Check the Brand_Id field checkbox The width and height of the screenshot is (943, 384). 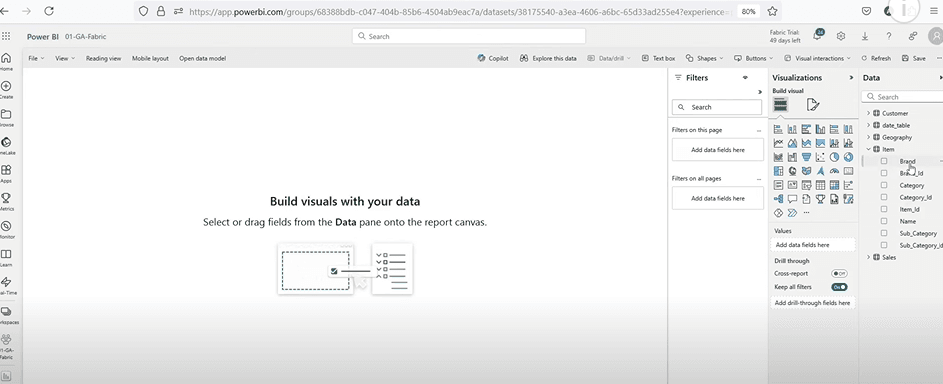click(884, 173)
